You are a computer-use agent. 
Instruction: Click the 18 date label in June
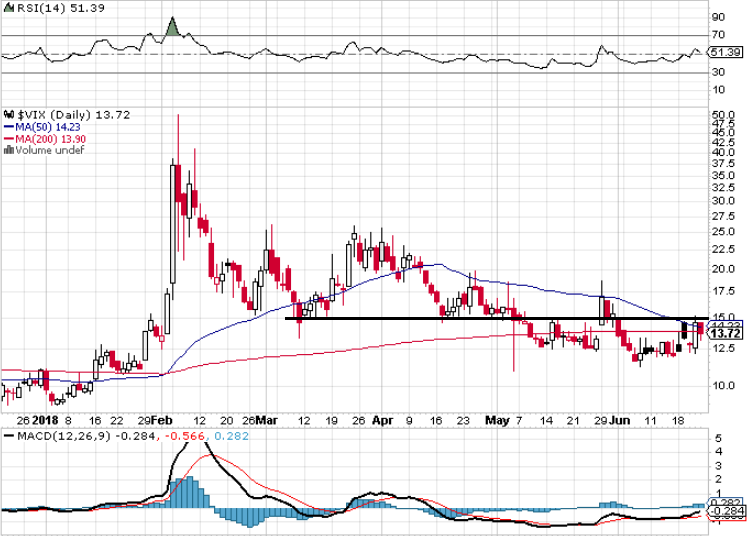tap(678, 420)
